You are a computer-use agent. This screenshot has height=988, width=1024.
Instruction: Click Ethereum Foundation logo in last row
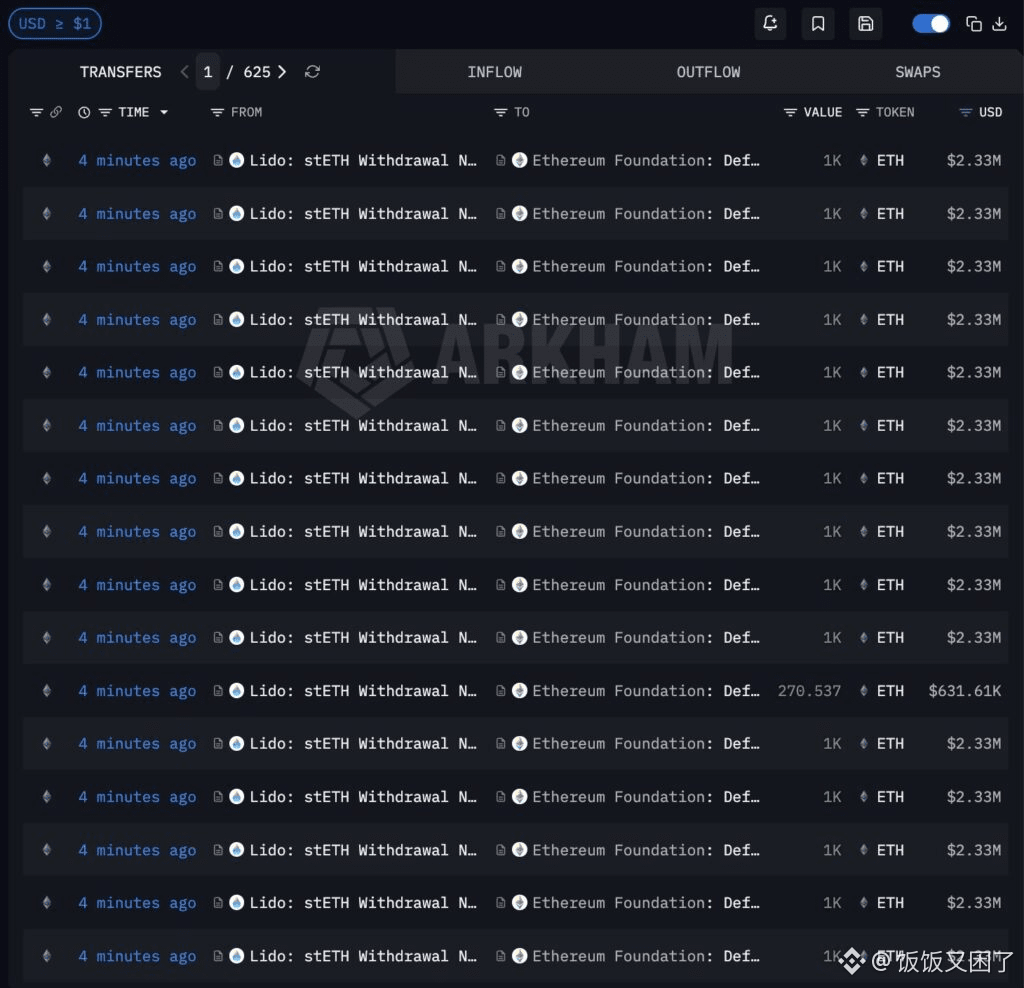point(520,957)
